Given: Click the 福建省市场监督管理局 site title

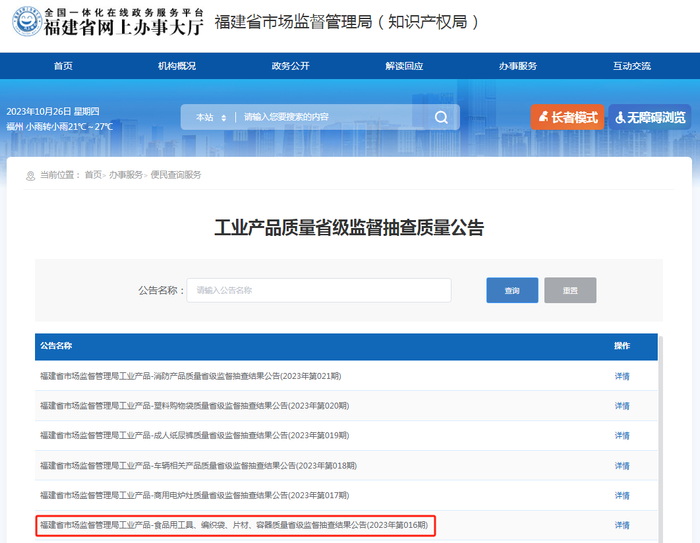Looking at the screenshot, I should point(346,22).
